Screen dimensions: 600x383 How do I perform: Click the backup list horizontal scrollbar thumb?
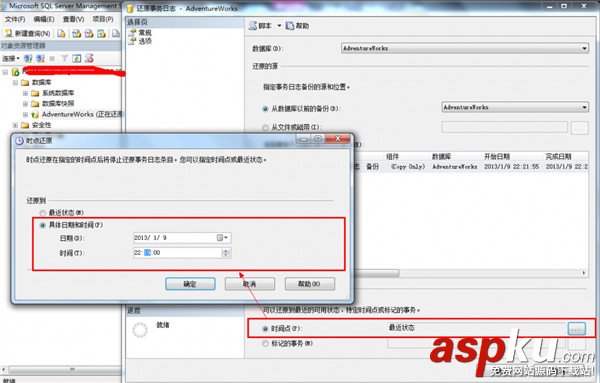[377, 273]
